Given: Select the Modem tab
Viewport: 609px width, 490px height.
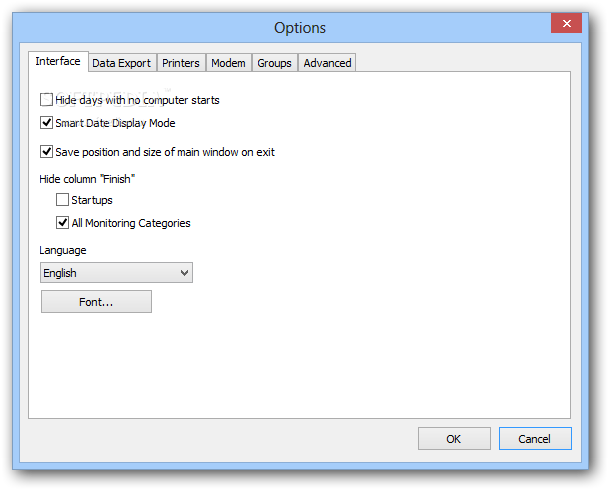Looking at the screenshot, I should pyautogui.click(x=228, y=63).
